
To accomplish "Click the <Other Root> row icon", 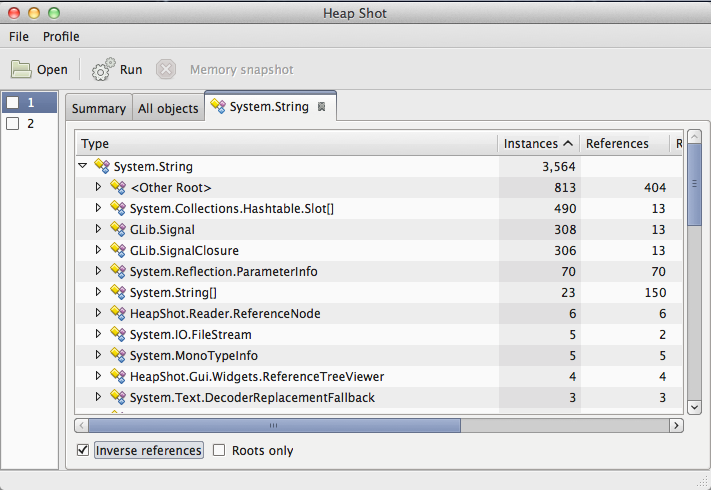I will (118, 187).
